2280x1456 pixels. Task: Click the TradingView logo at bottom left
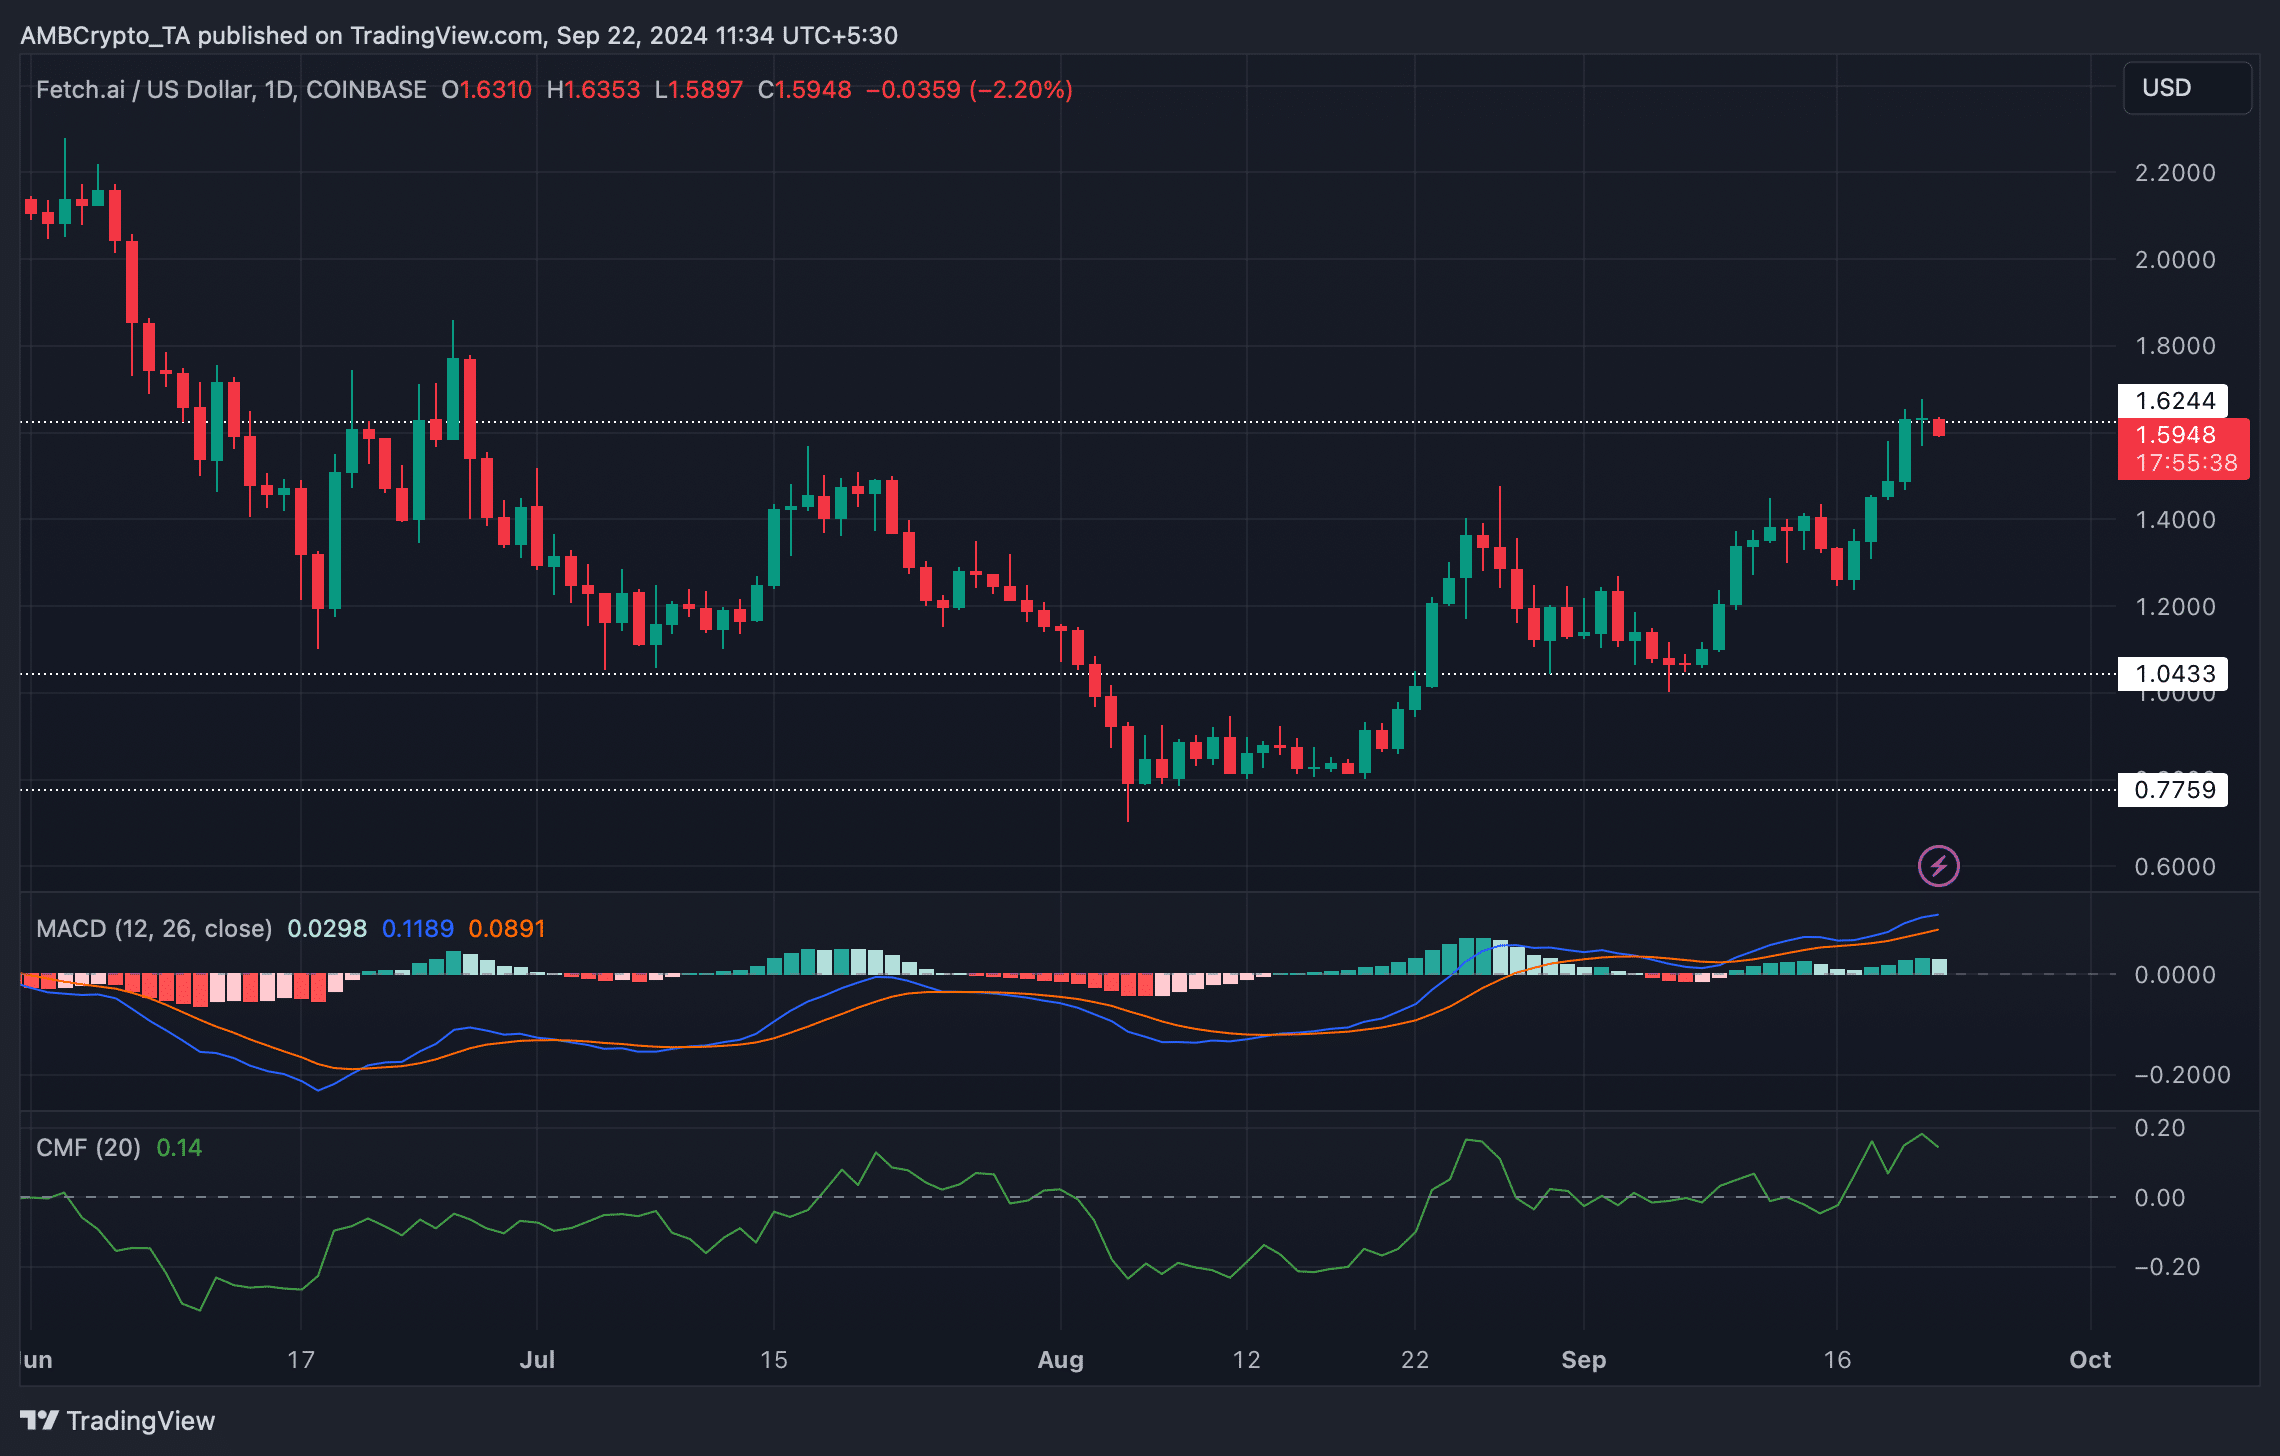coord(118,1420)
